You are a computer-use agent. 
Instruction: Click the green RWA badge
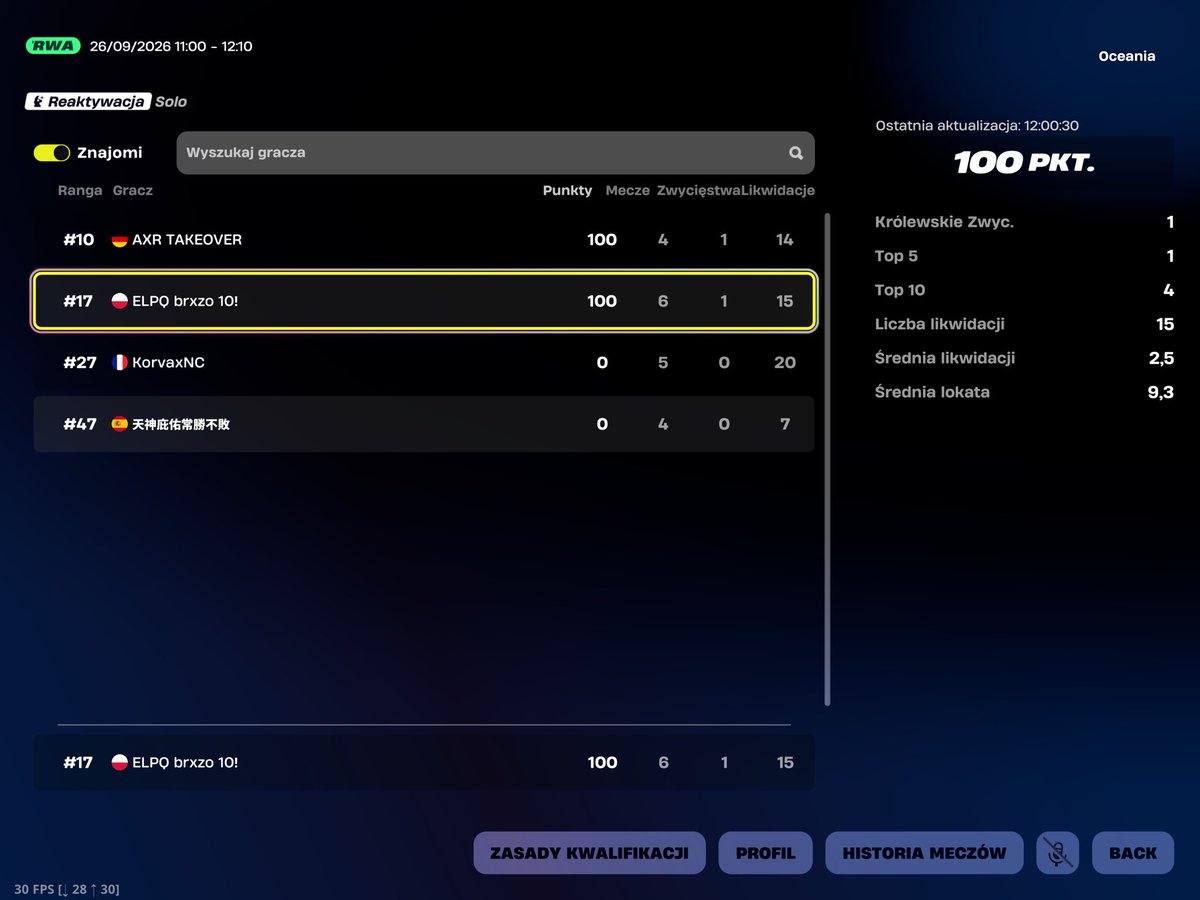click(53, 46)
